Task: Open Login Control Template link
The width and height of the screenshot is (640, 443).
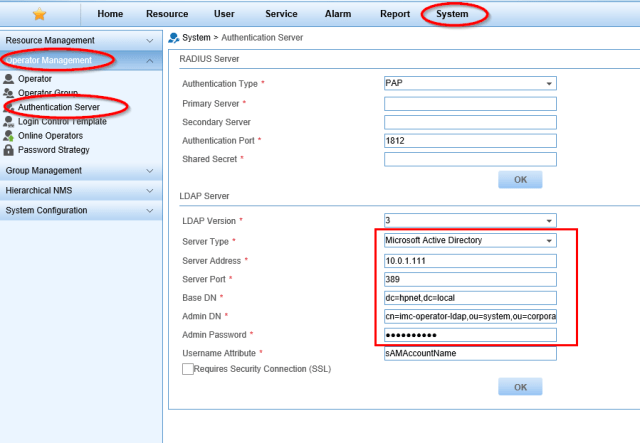Action: (x=62, y=121)
